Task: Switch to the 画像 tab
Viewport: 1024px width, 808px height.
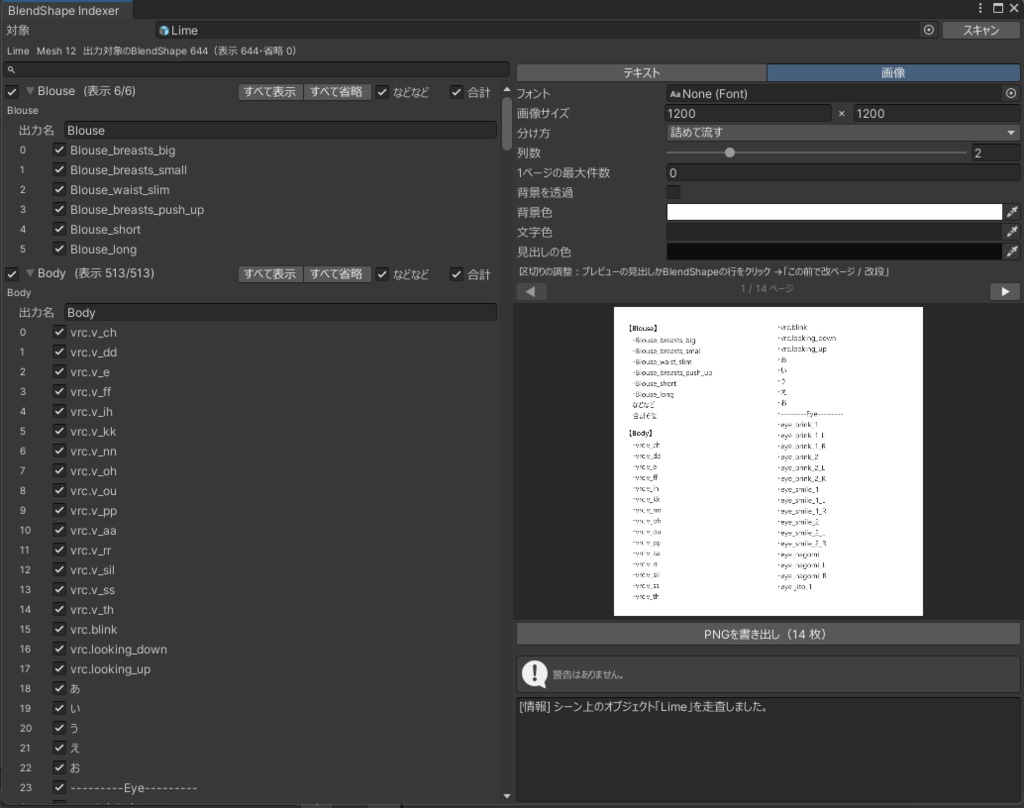Action: pyautogui.click(x=893, y=73)
